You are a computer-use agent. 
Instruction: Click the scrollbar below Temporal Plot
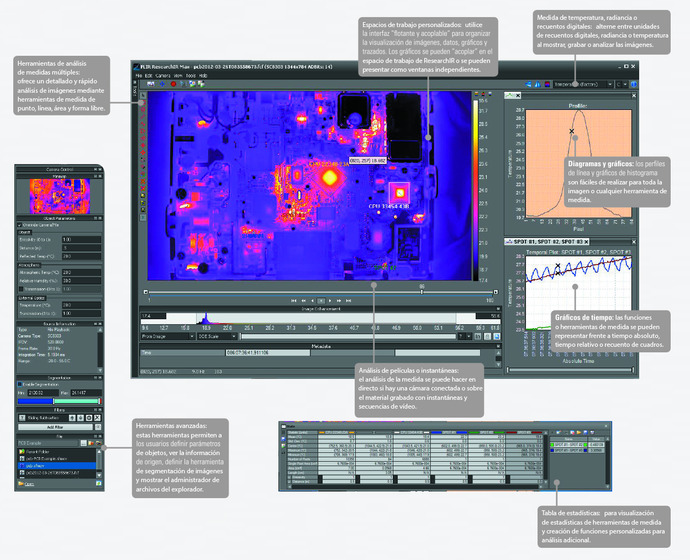(571, 370)
